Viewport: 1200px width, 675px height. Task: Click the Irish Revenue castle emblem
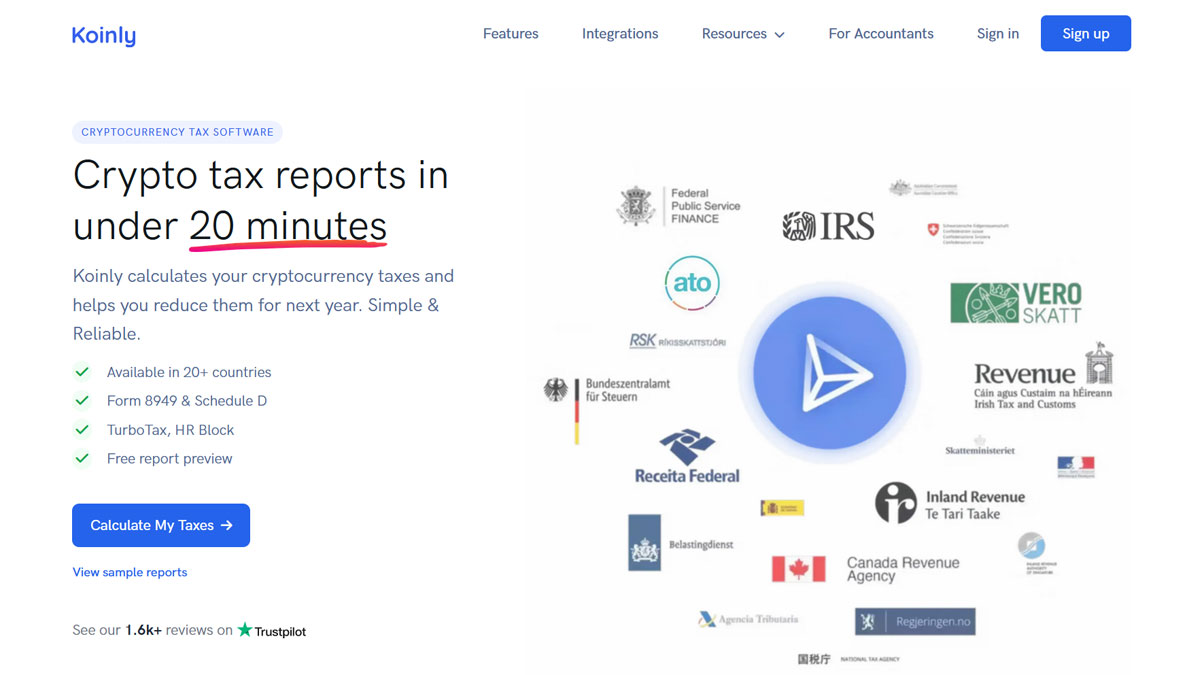(x=1100, y=370)
